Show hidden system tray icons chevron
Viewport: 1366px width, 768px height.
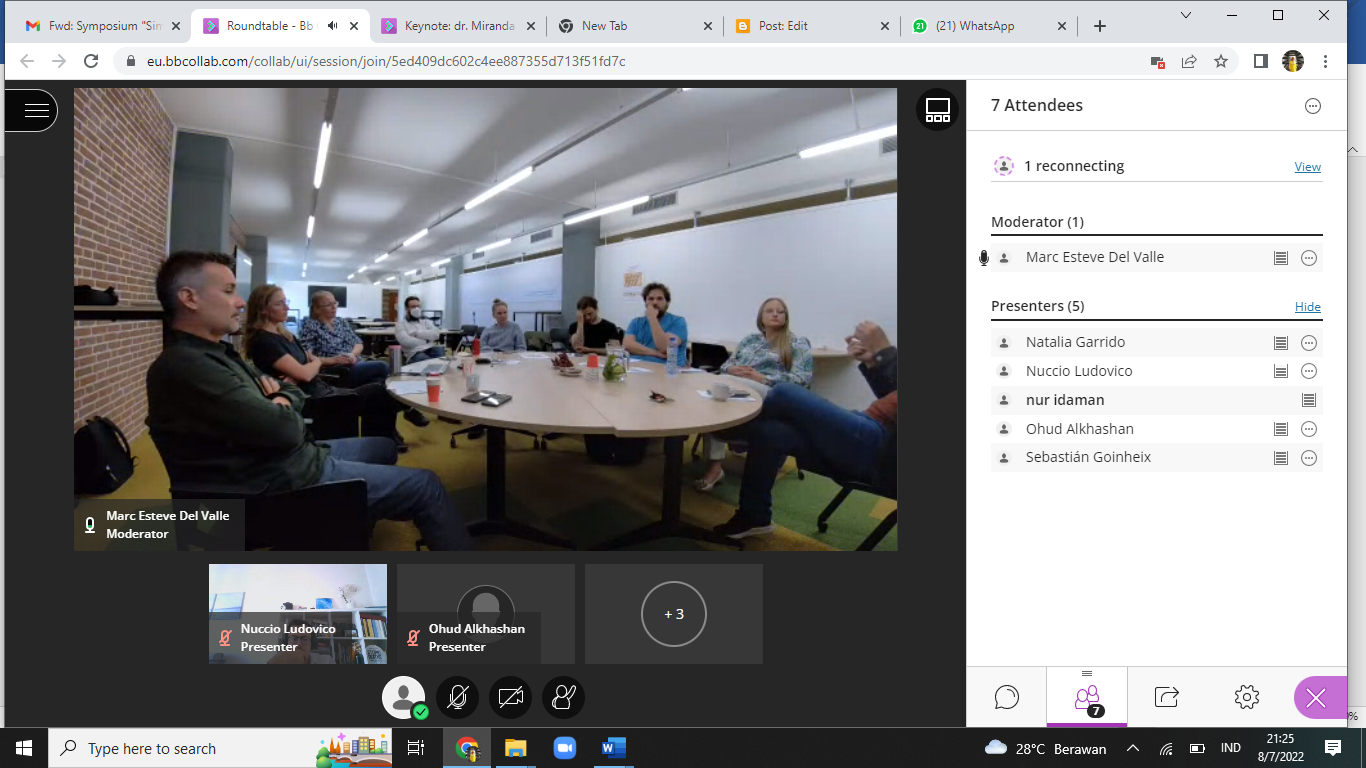[1133, 748]
